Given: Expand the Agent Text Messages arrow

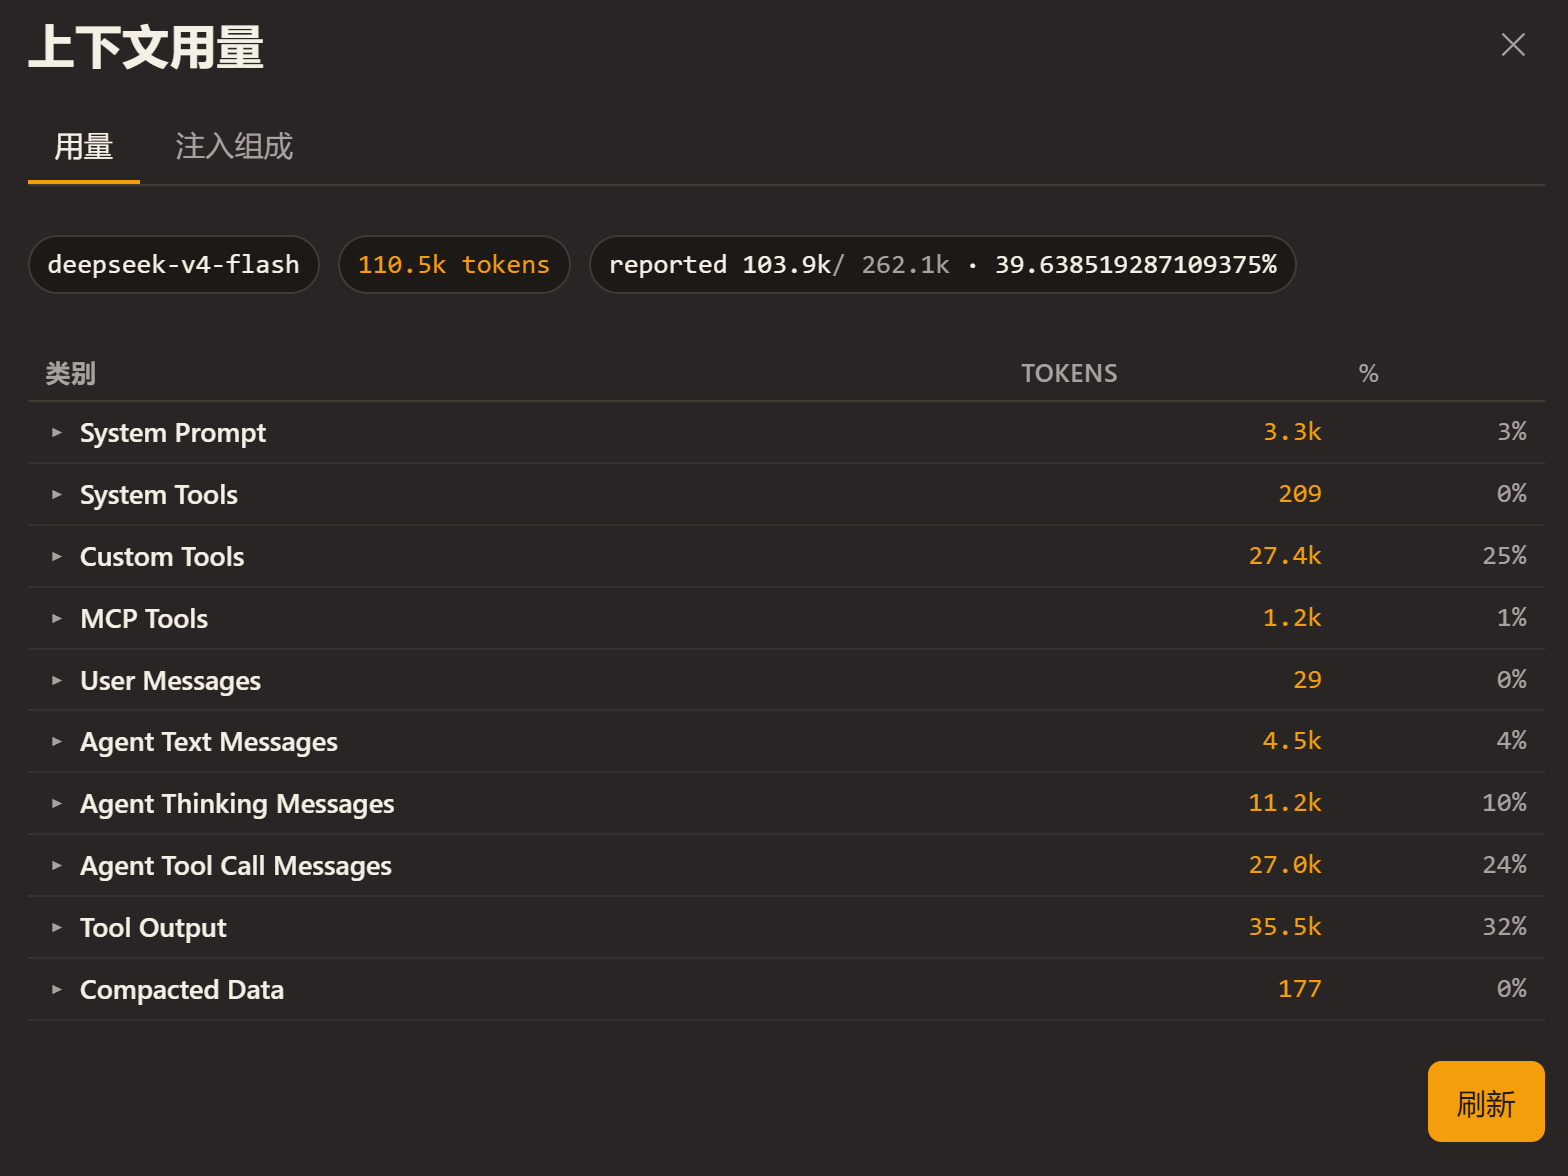Looking at the screenshot, I should [x=57, y=742].
